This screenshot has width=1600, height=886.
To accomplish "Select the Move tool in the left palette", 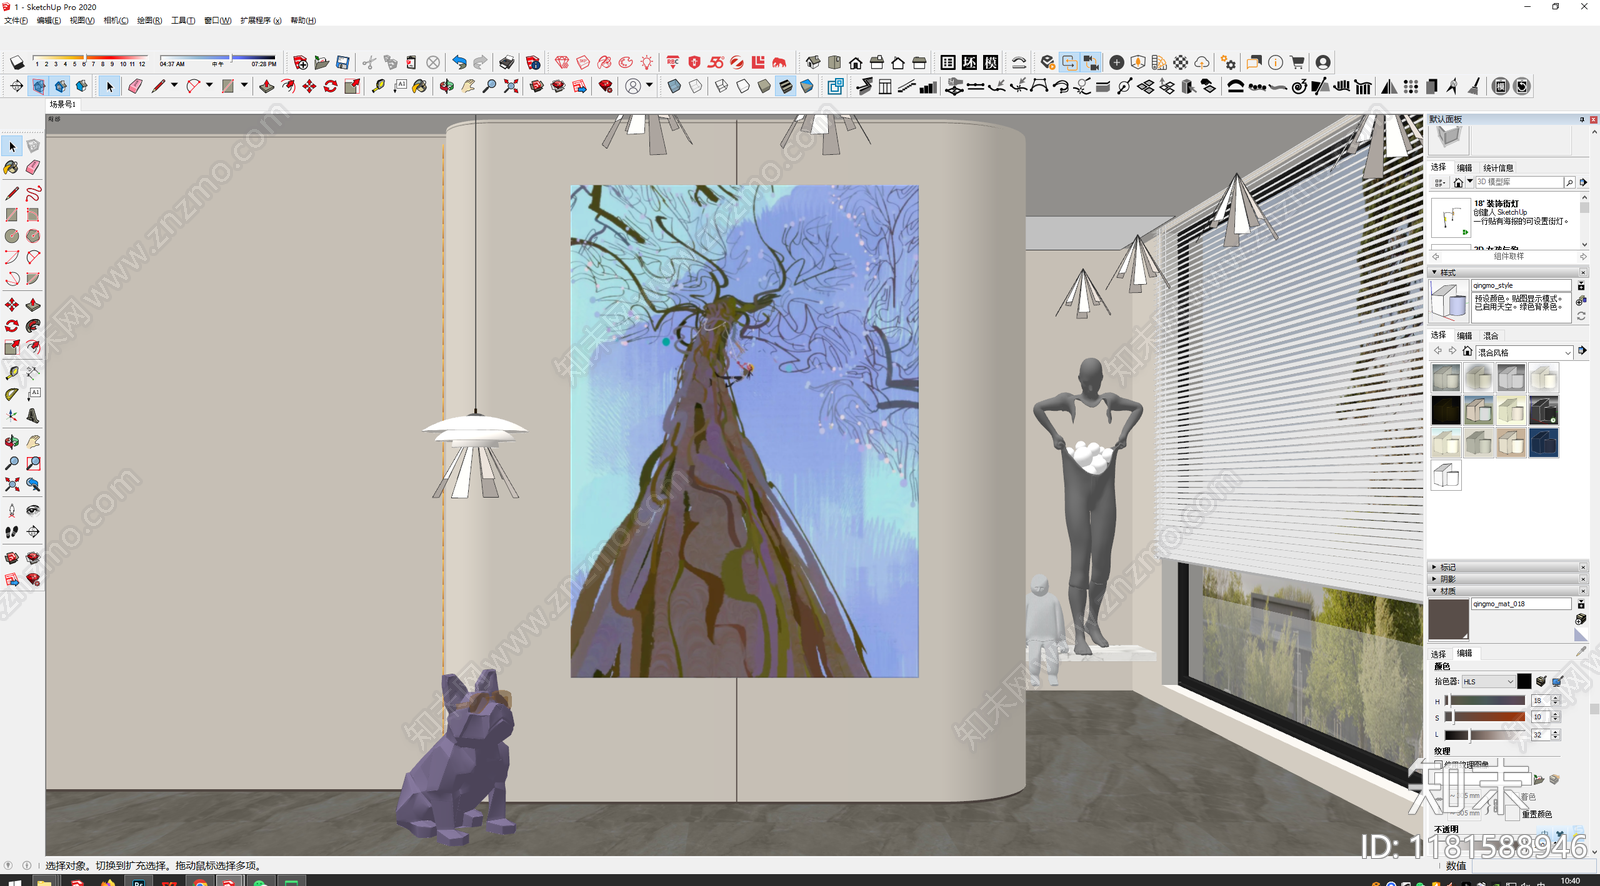I will [x=12, y=304].
